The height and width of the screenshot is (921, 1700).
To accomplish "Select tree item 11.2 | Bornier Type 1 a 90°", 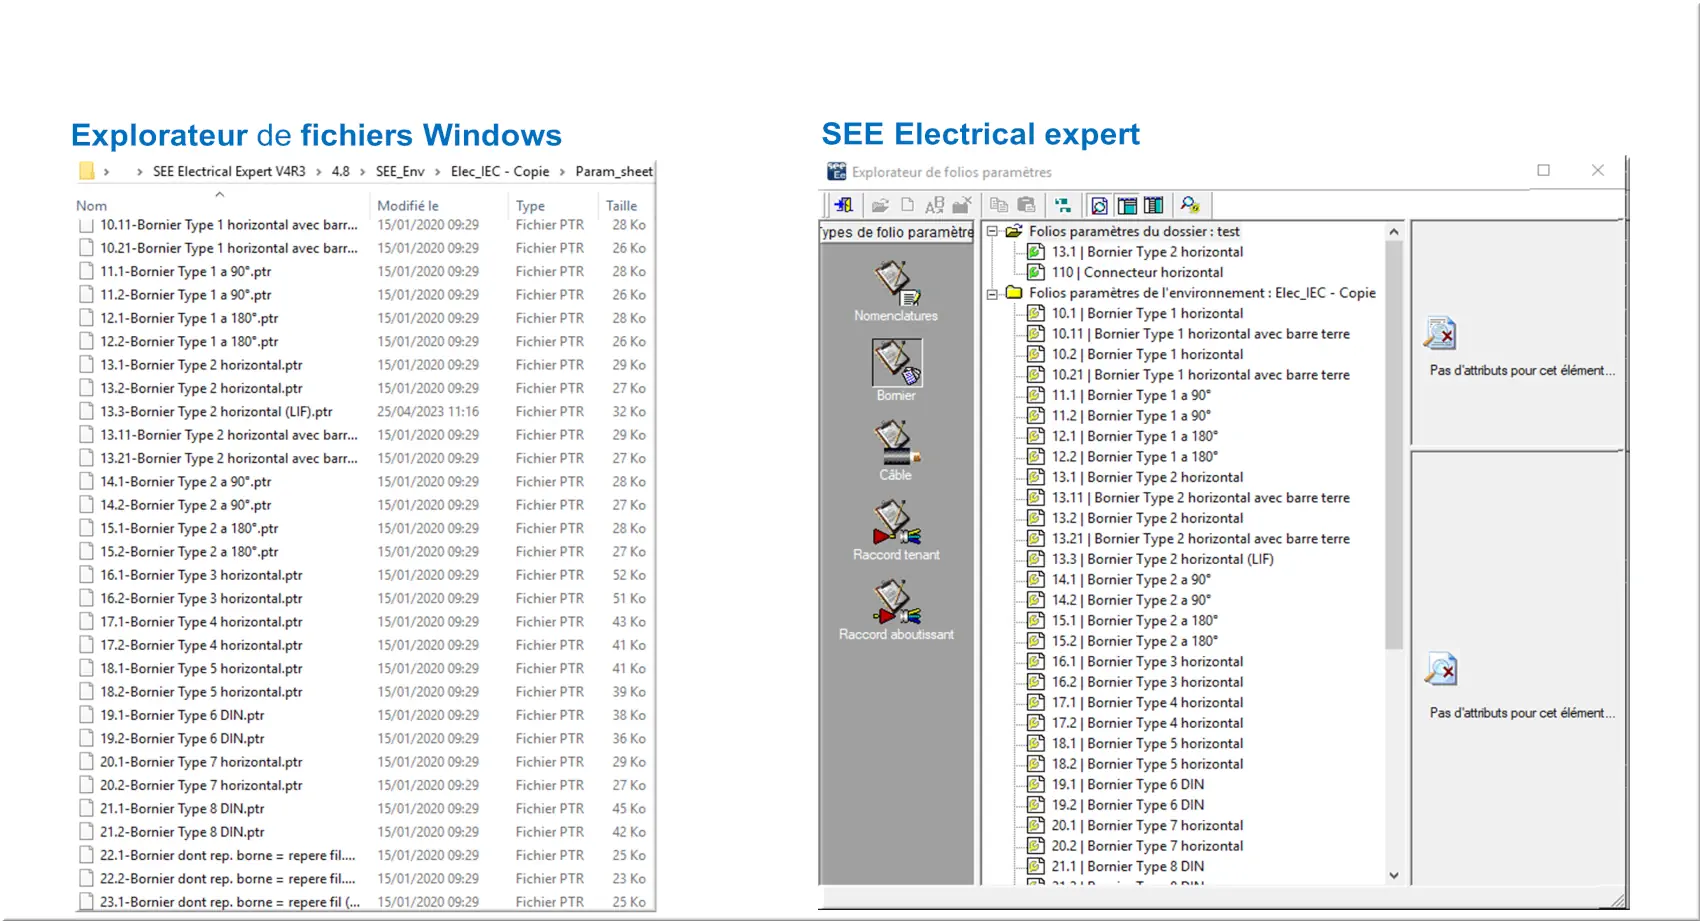I will 1131,416.
